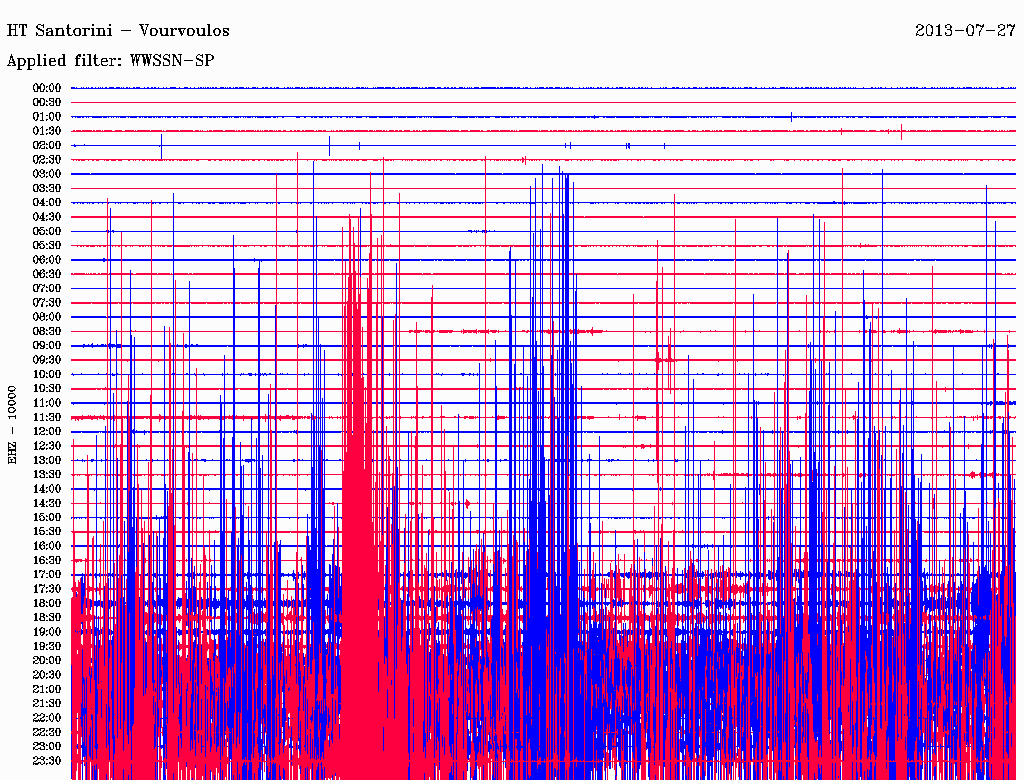Click the EHZ - 10000 axis label
The width and height of the screenshot is (1024, 780).
point(12,425)
